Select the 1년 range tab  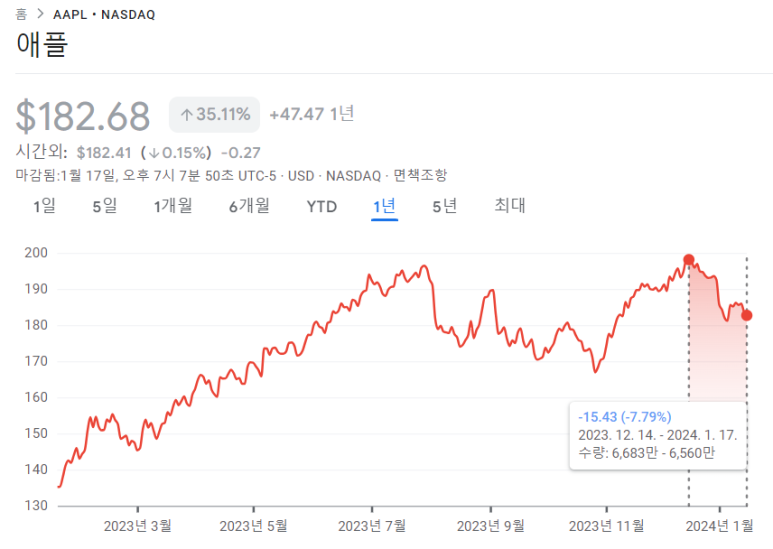point(385,206)
